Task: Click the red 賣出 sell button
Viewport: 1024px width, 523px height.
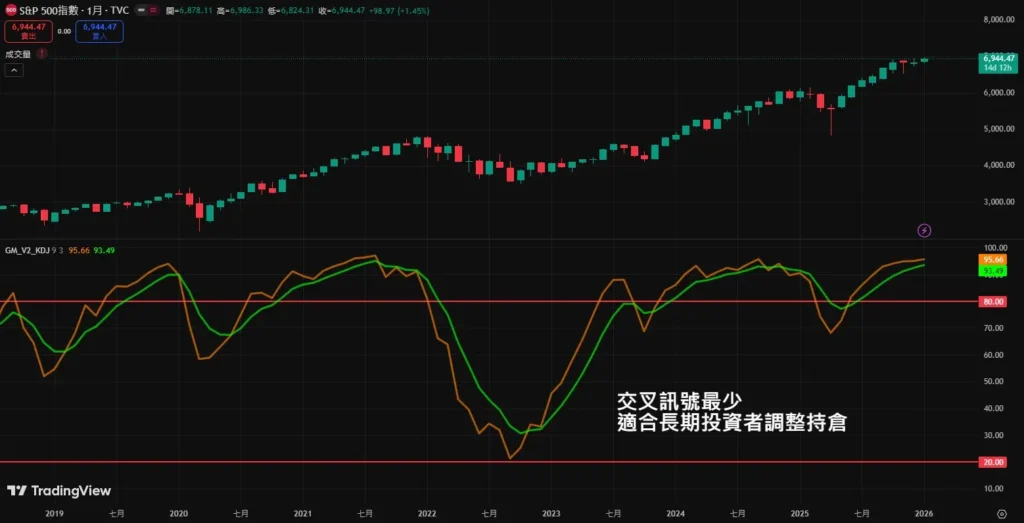Action: point(26,31)
